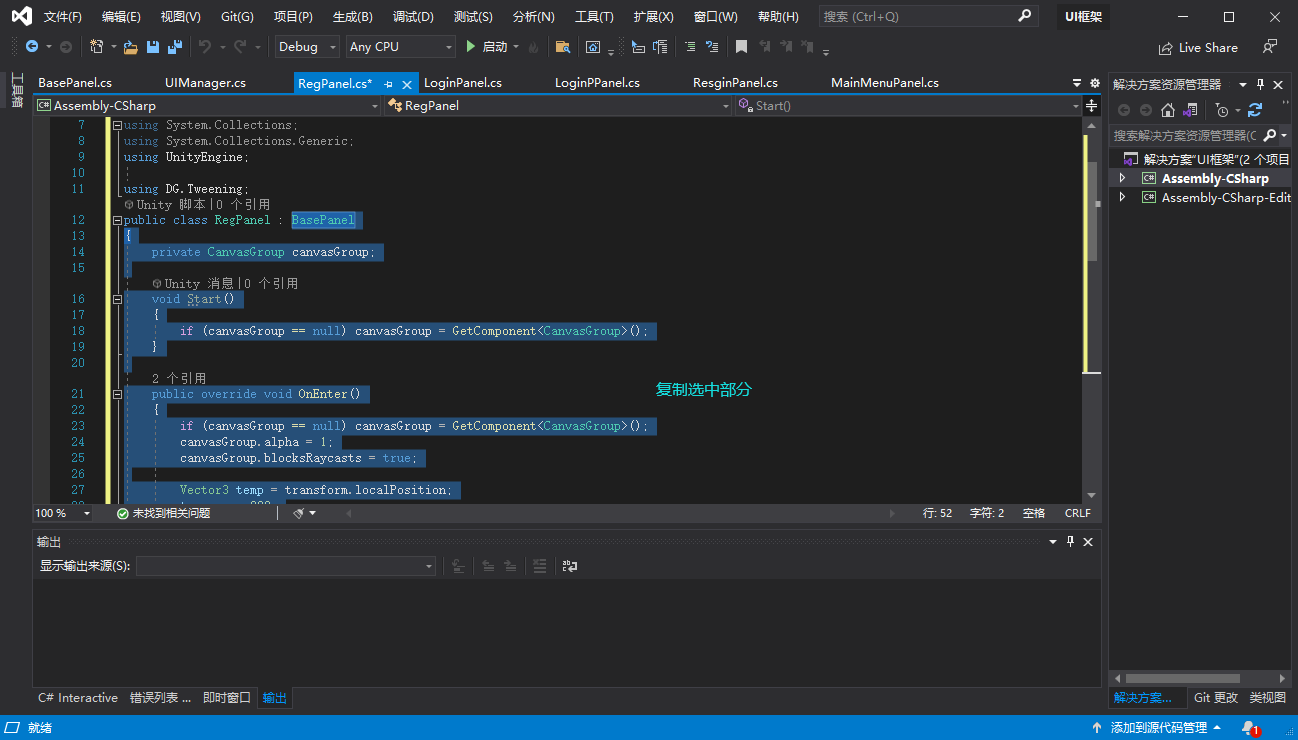Click the sync refresh icon in Solution Explorer

click(1255, 110)
